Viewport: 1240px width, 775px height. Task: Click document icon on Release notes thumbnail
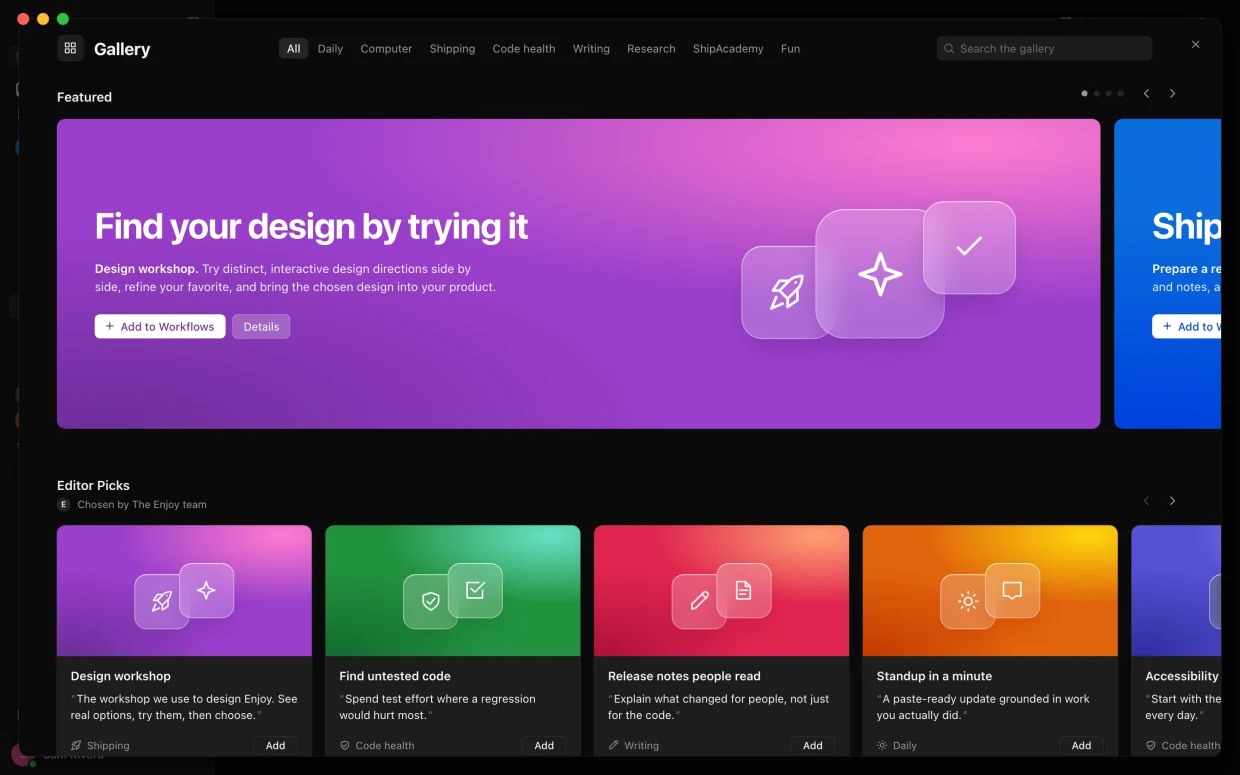click(x=743, y=590)
